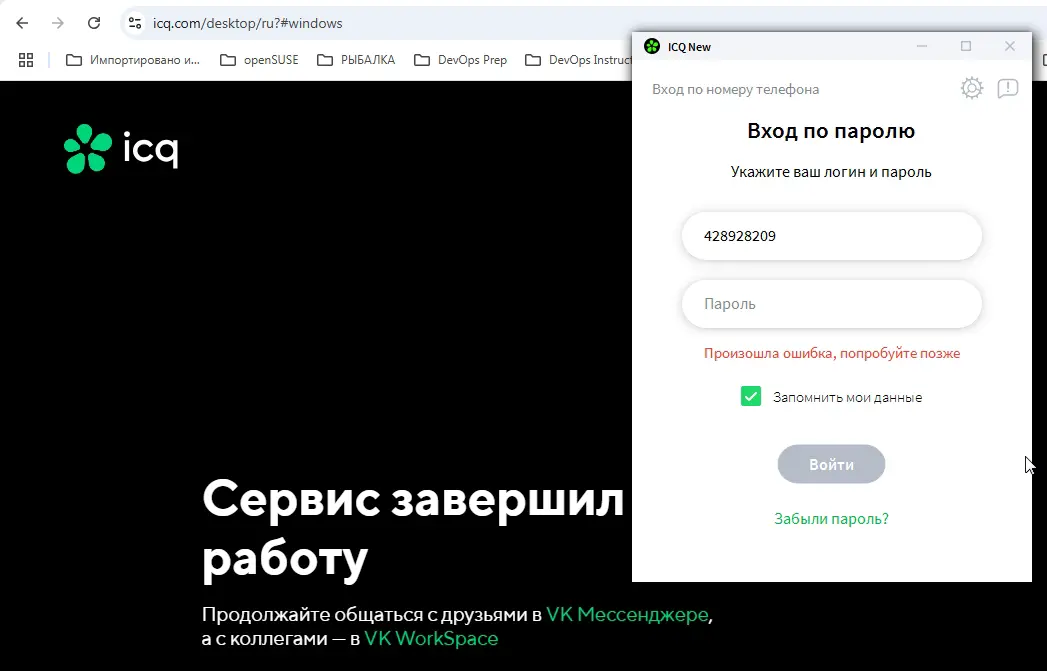Open the openSUSE bookmarks folder
The width and height of the screenshot is (1047, 671).
coord(259,60)
